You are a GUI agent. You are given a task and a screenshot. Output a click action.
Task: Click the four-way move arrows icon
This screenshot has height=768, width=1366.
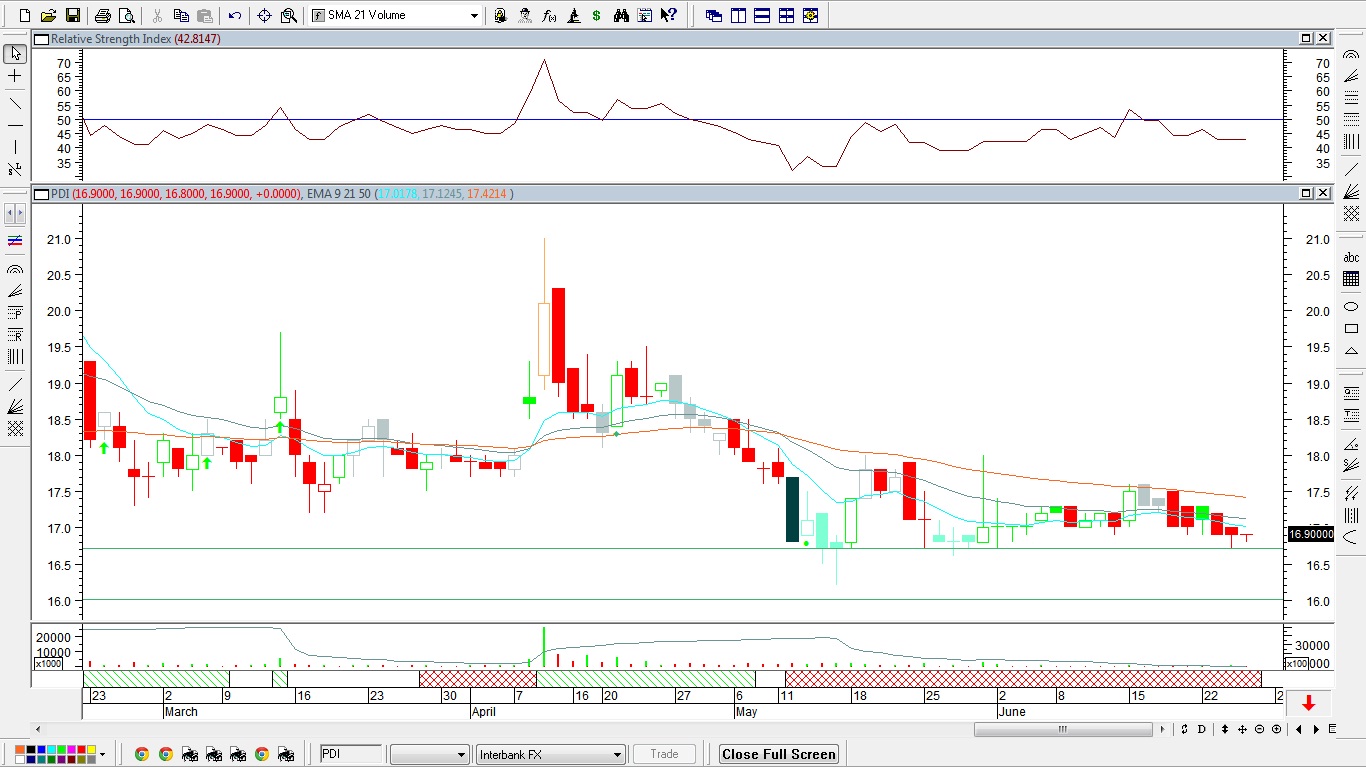click(1244, 729)
